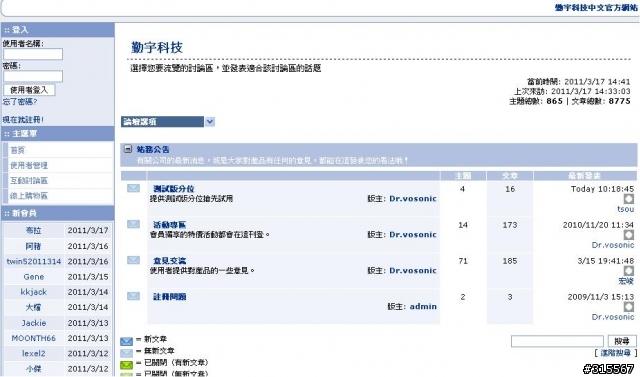Open new member 布拉

click(33, 230)
